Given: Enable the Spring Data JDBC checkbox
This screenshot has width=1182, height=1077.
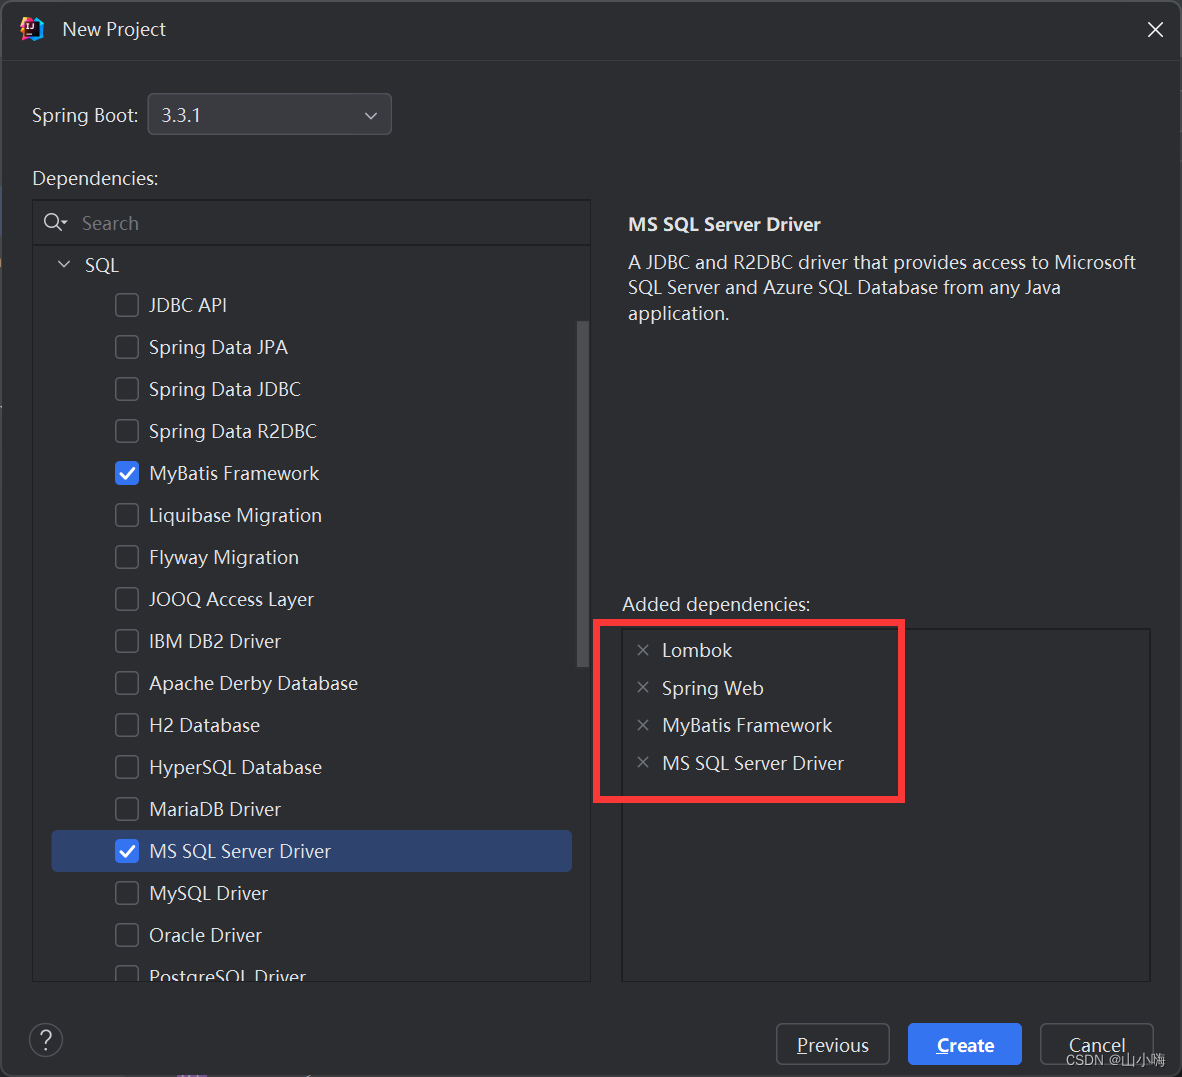Looking at the screenshot, I should [127, 389].
